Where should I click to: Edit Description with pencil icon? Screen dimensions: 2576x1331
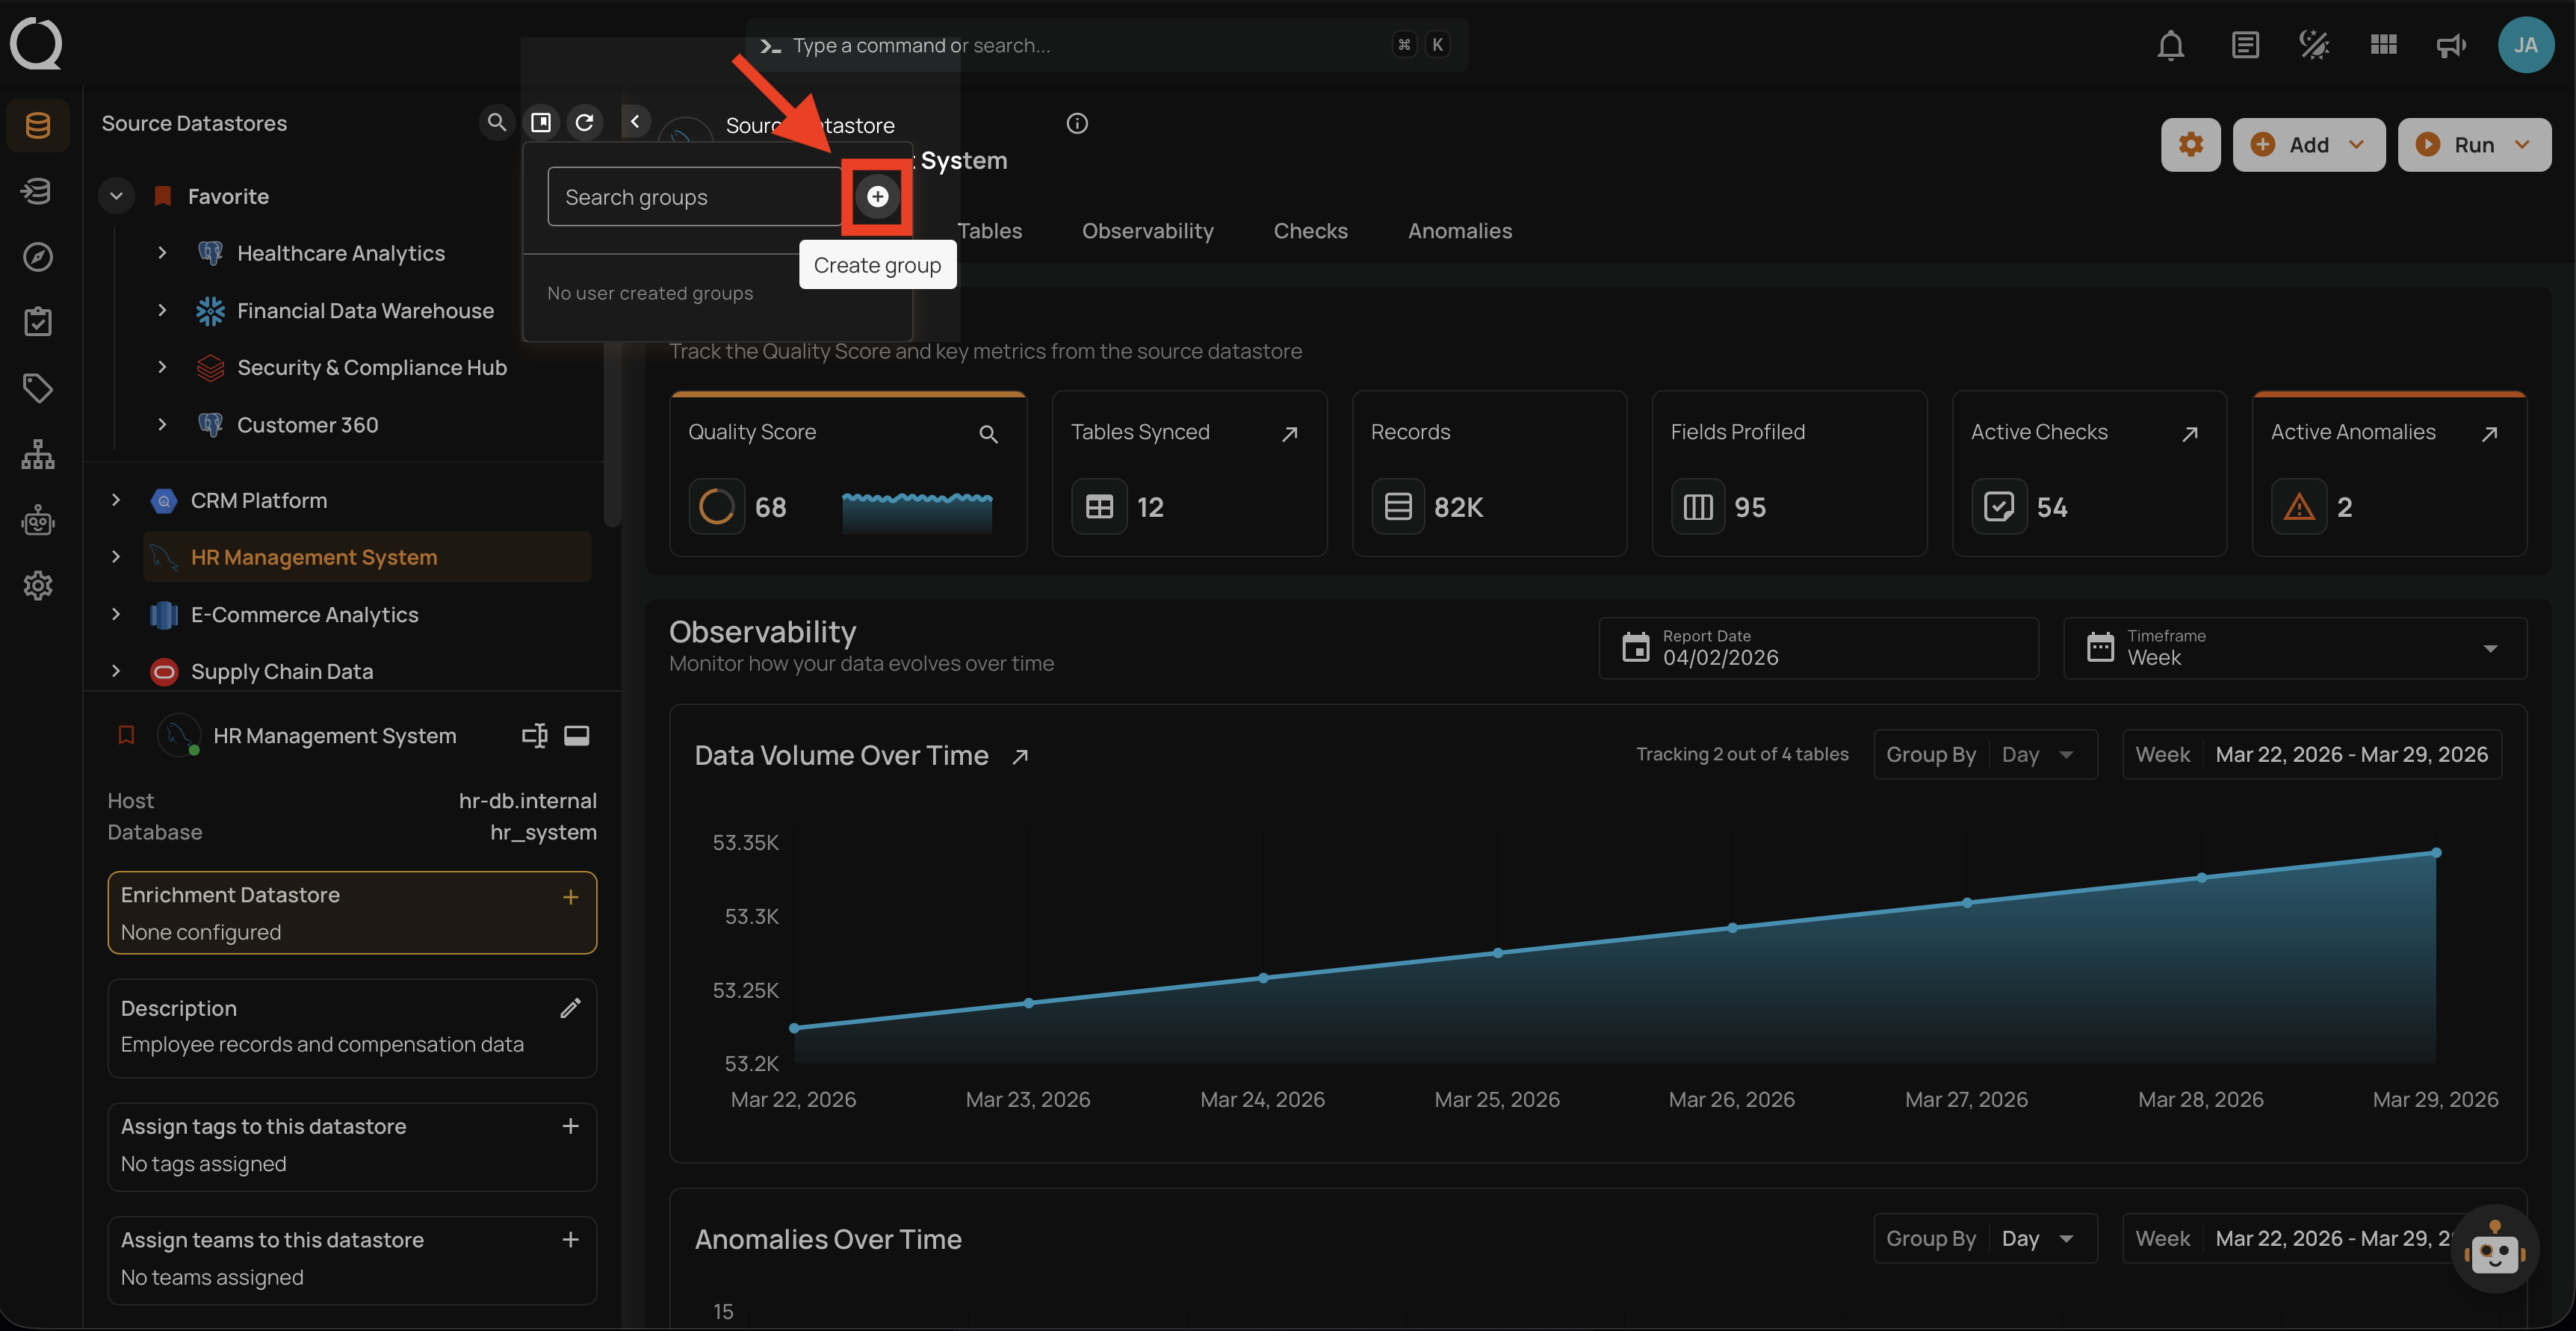click(570, 1008)
